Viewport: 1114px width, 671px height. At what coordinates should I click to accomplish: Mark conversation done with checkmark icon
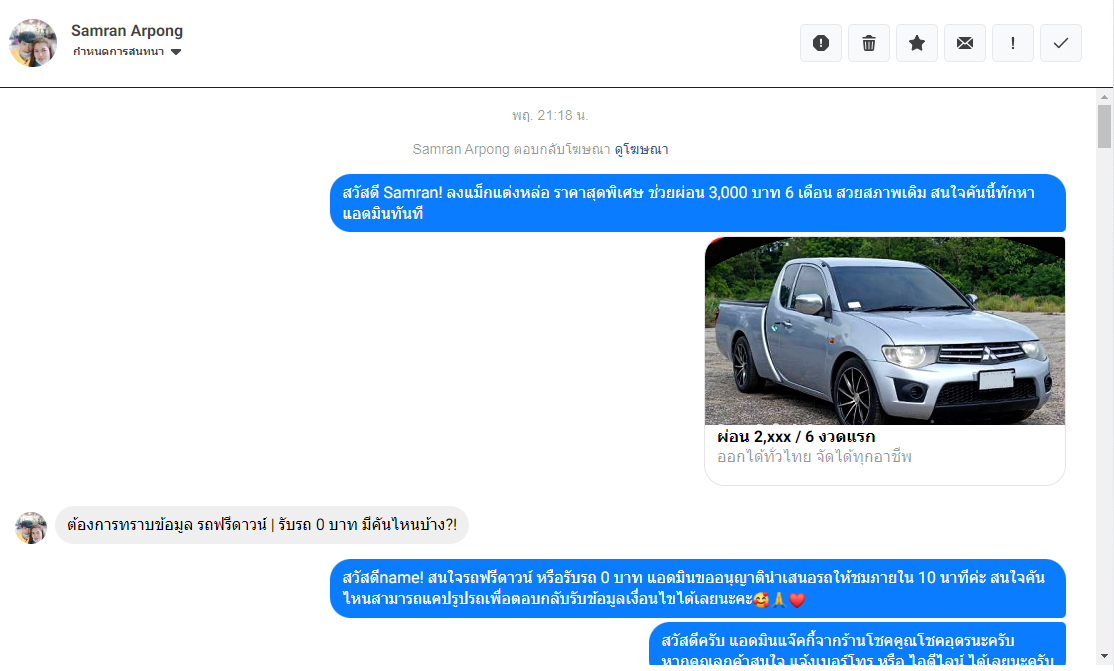[x=1061, y=43]
